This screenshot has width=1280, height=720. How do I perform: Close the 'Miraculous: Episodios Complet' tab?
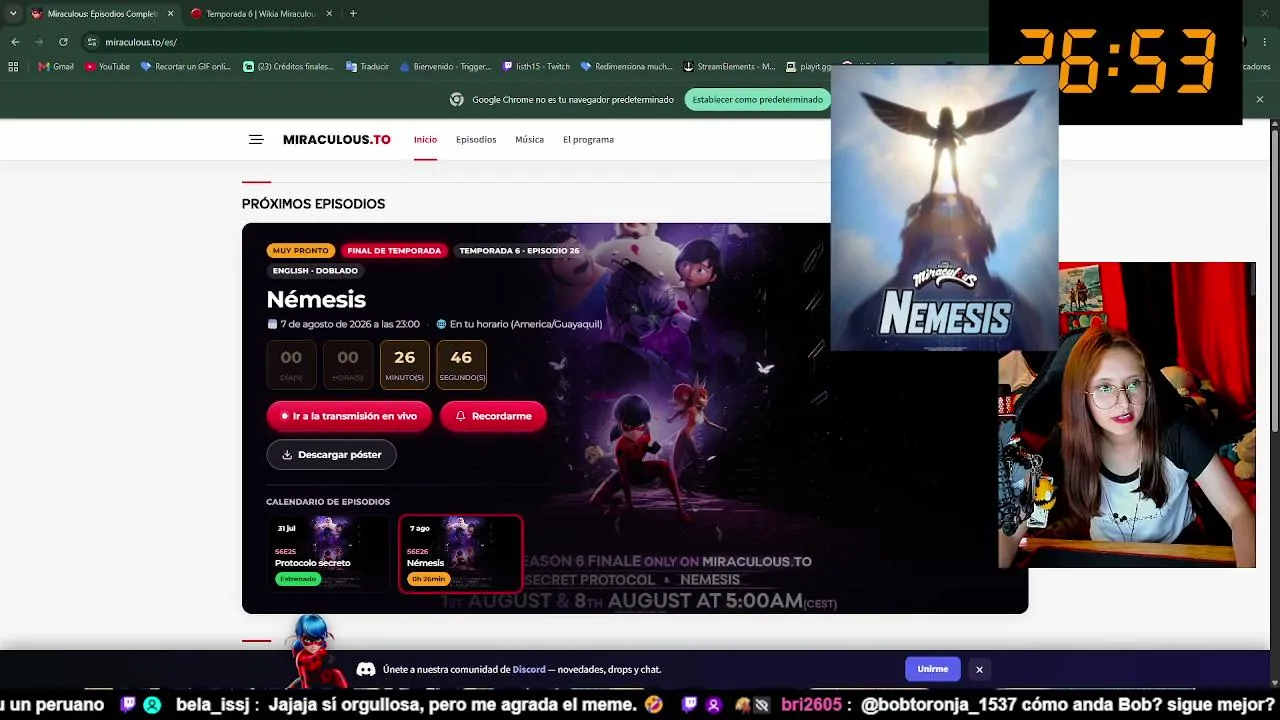tap(170, 14)
